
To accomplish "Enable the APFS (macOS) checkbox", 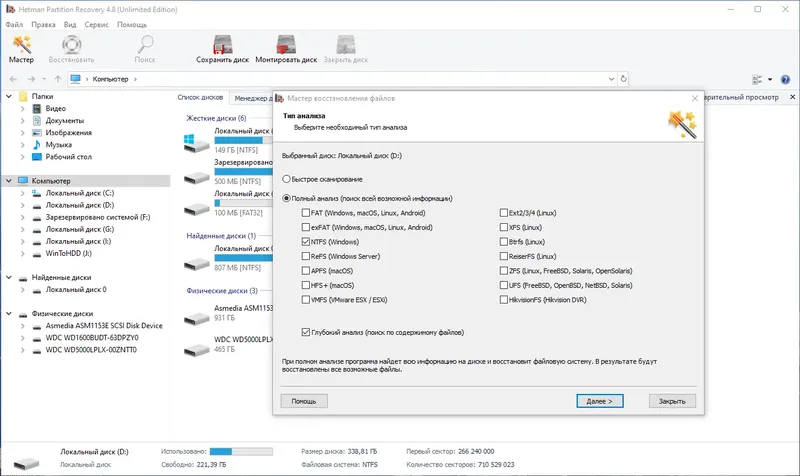I will pos(306,270).
